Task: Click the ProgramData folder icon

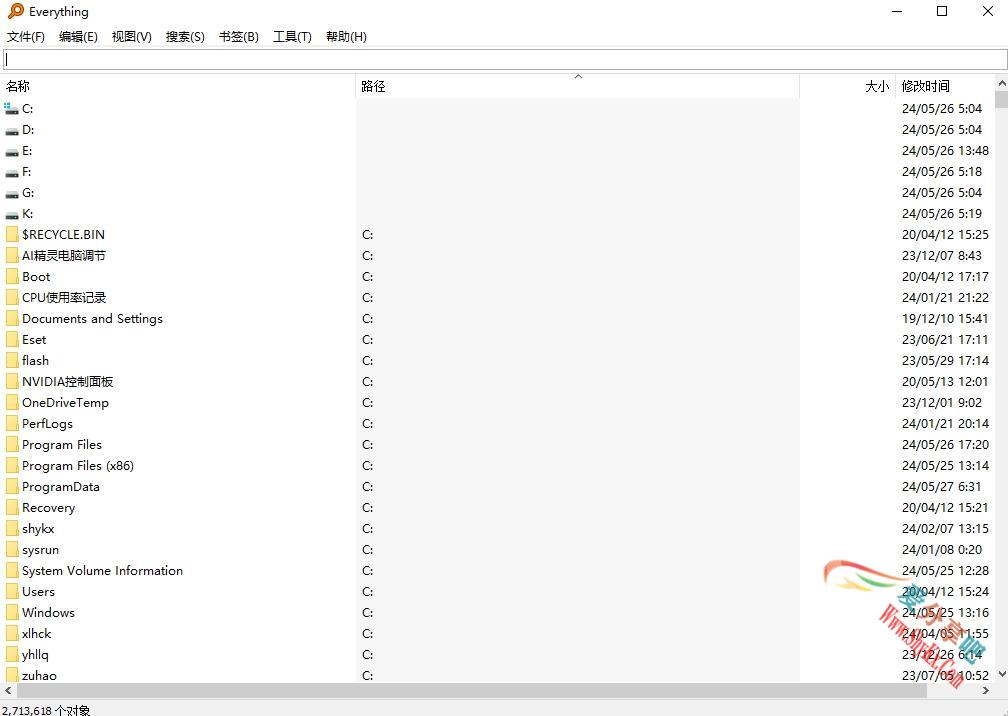Action: [x=12, y=487]
